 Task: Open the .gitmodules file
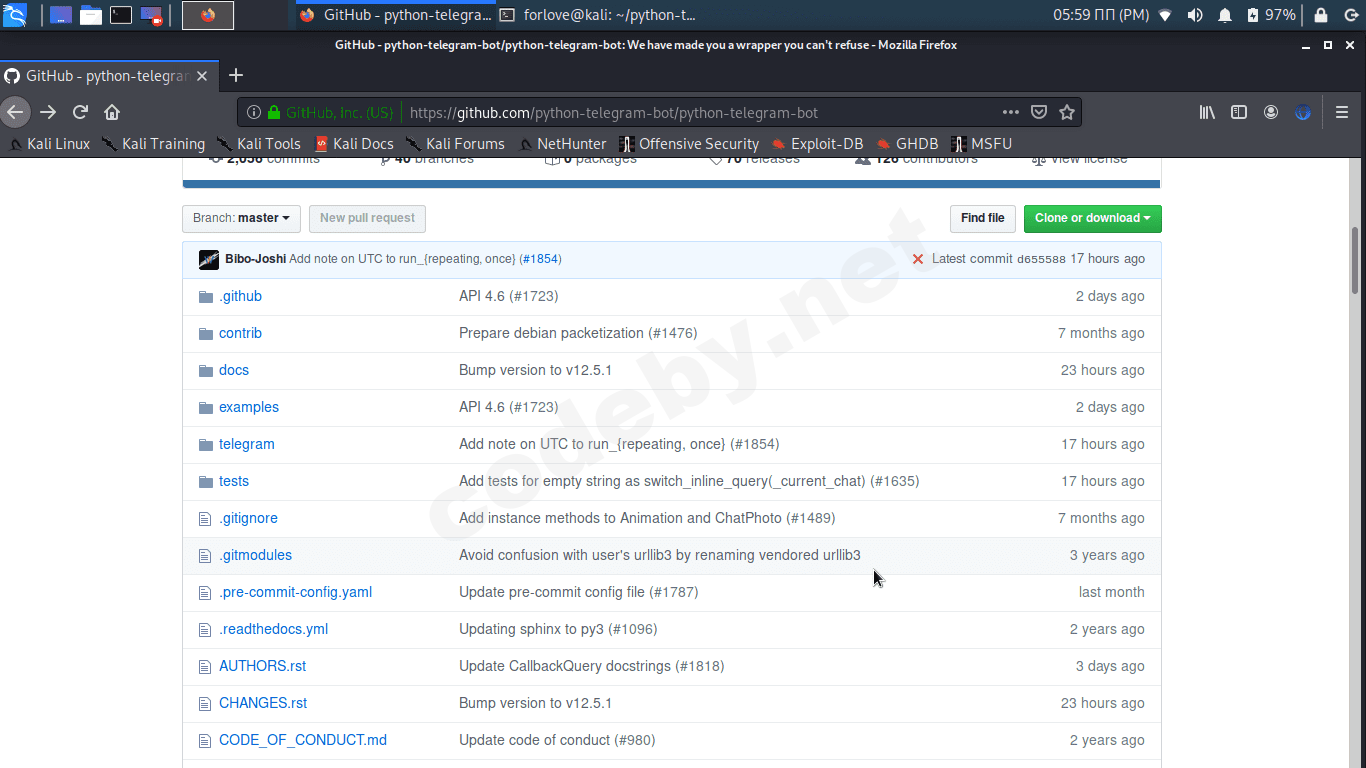point(255,555)
